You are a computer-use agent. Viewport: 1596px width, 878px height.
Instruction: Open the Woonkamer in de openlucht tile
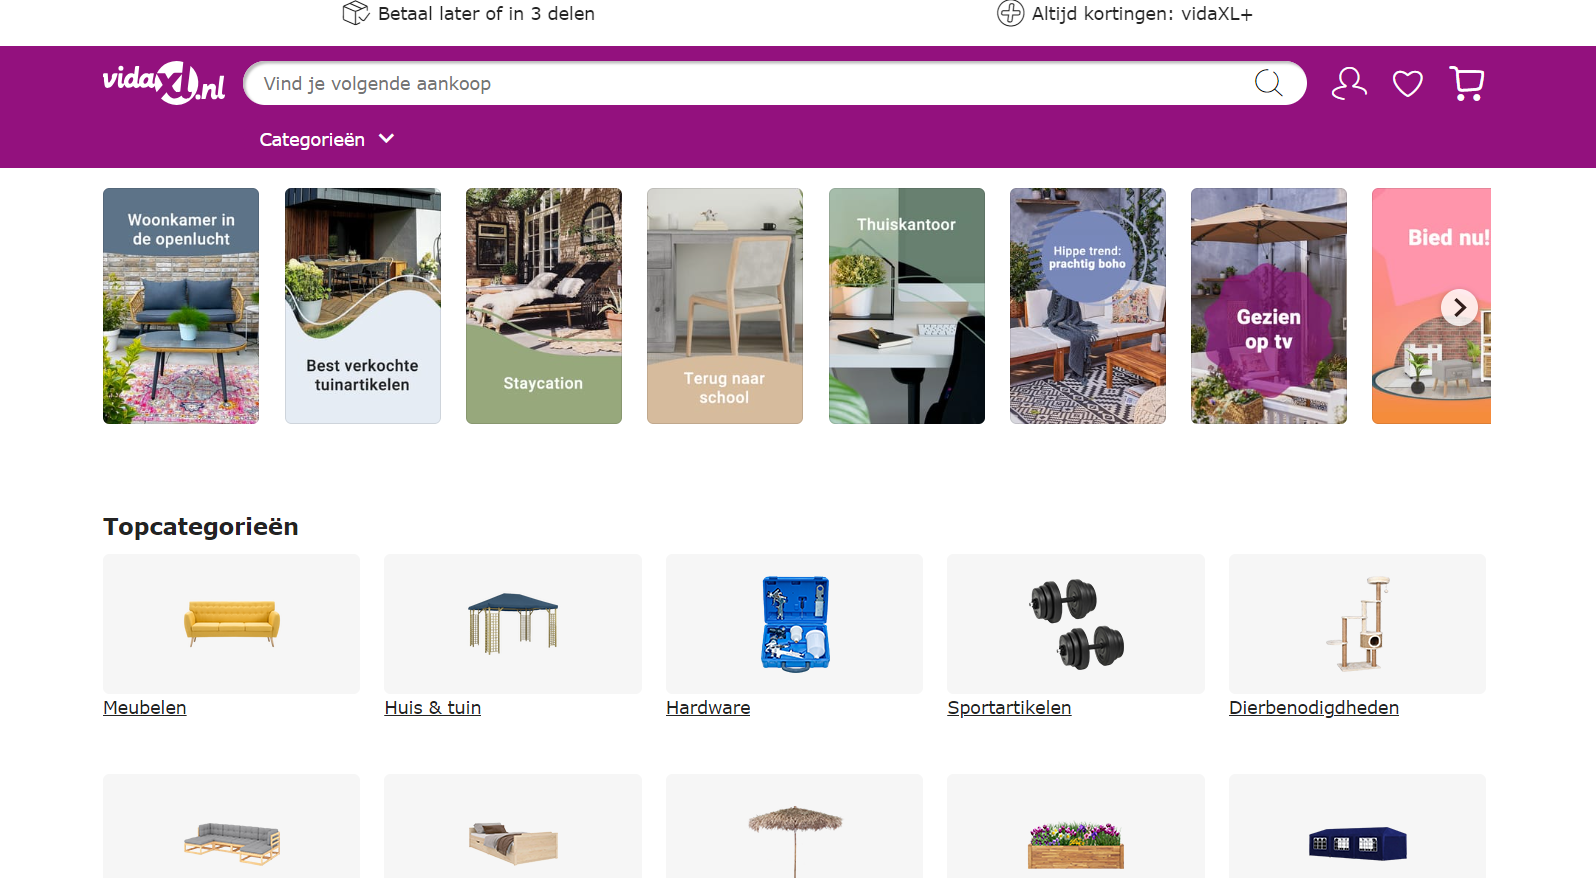(x=181, y=306)
